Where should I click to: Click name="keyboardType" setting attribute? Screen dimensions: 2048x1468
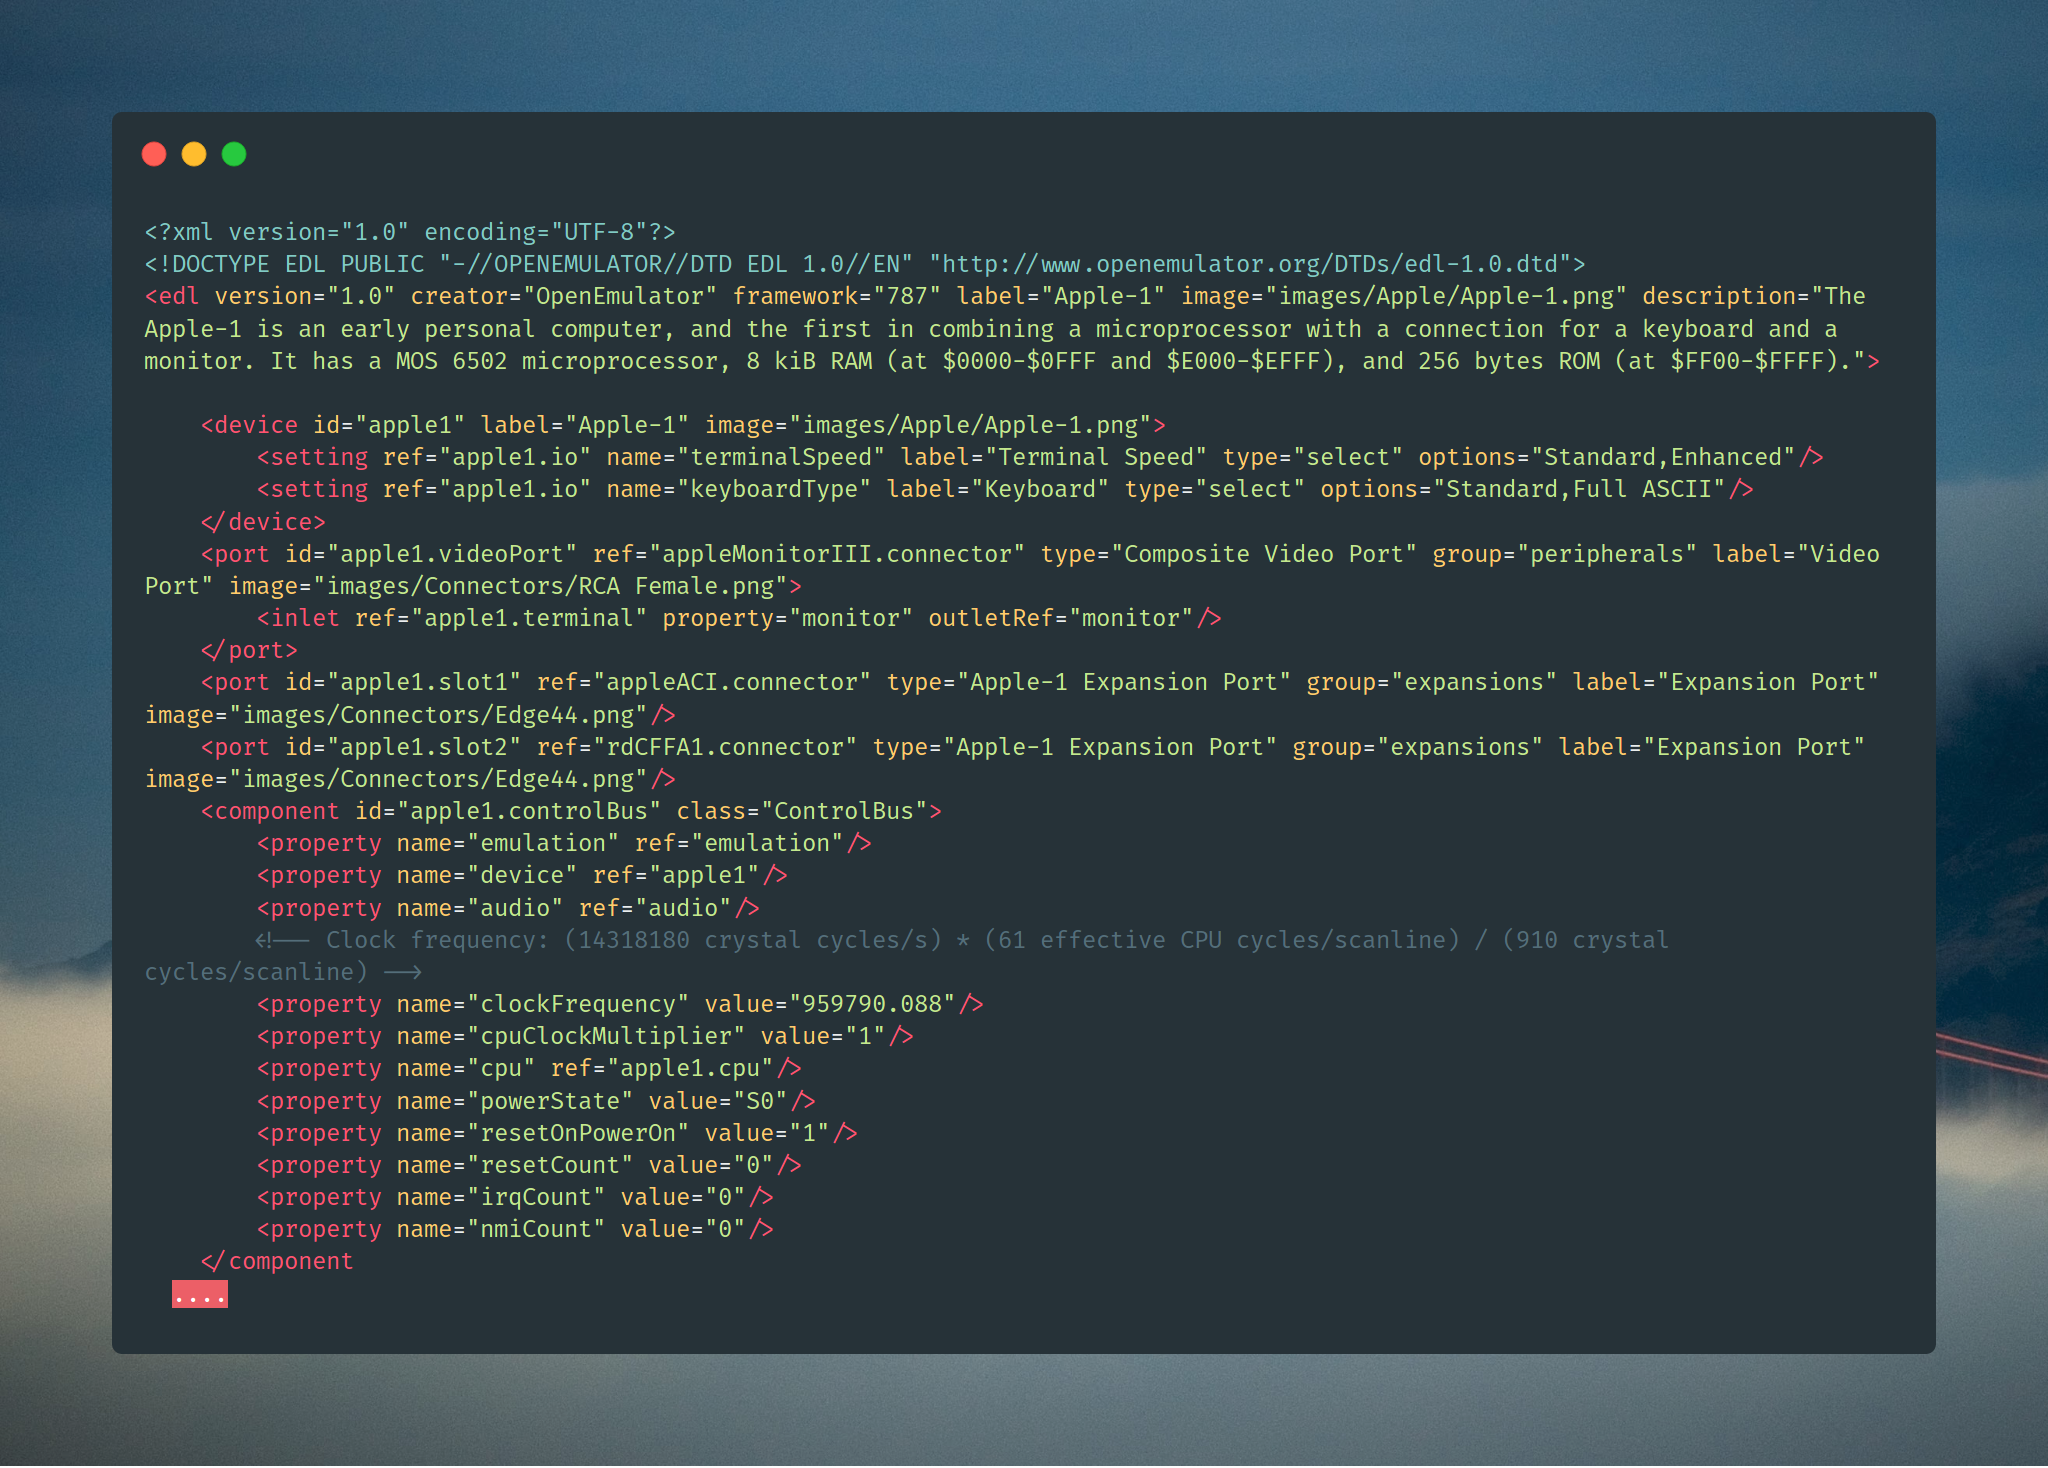tap(739, 489)
